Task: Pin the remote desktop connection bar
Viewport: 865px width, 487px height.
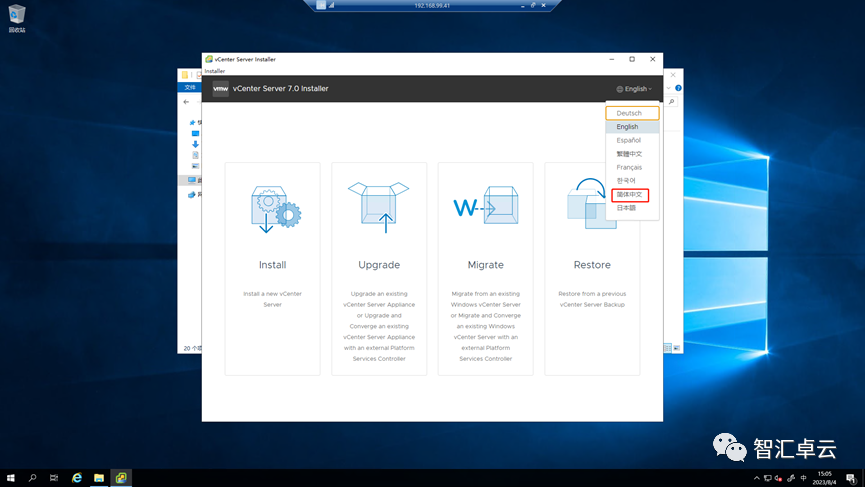Action: tap(321, 5)
